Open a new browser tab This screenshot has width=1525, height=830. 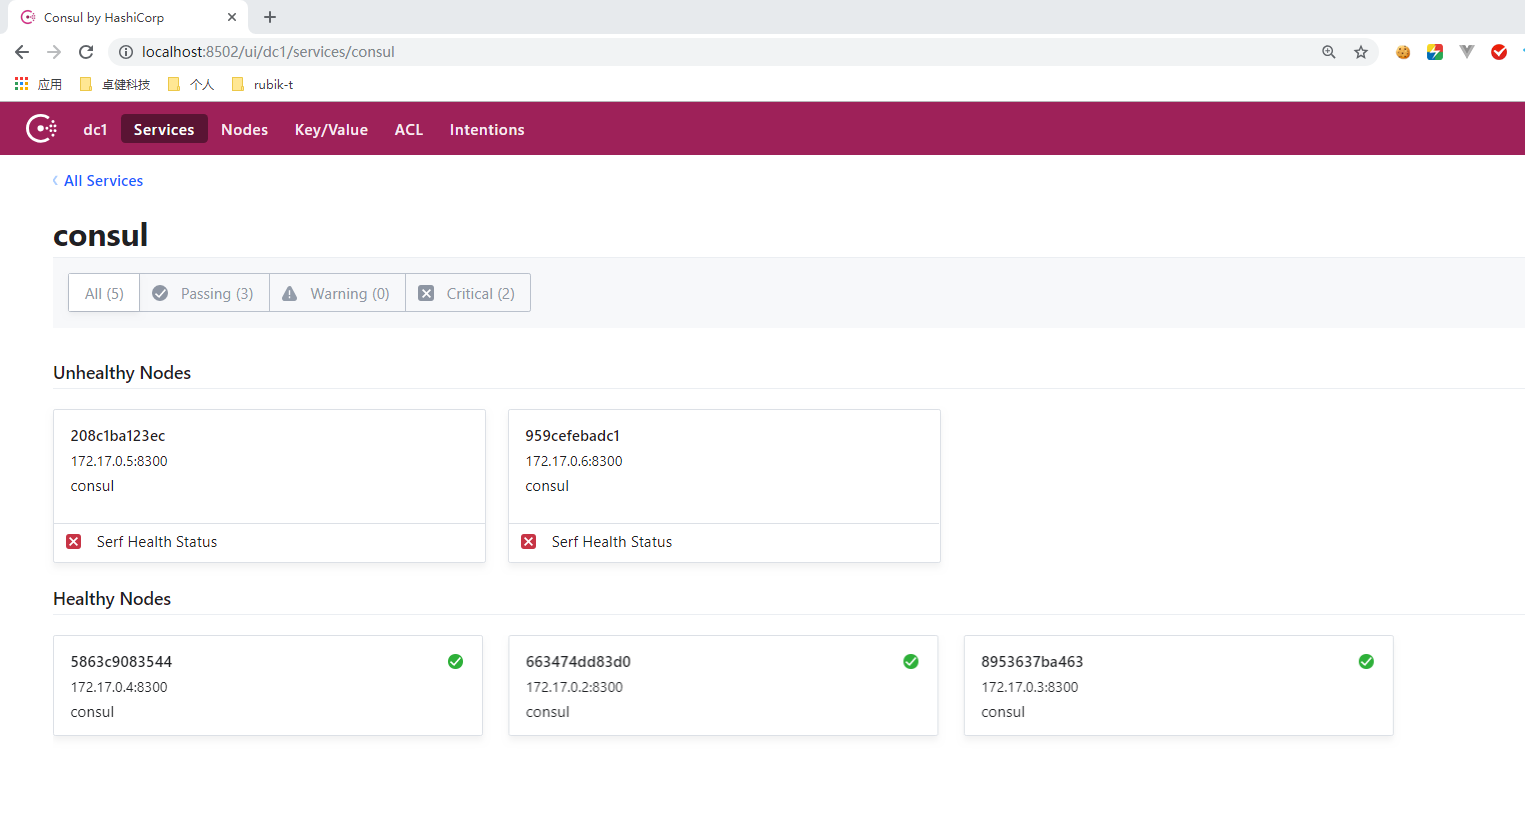click(x=270, y=17)
